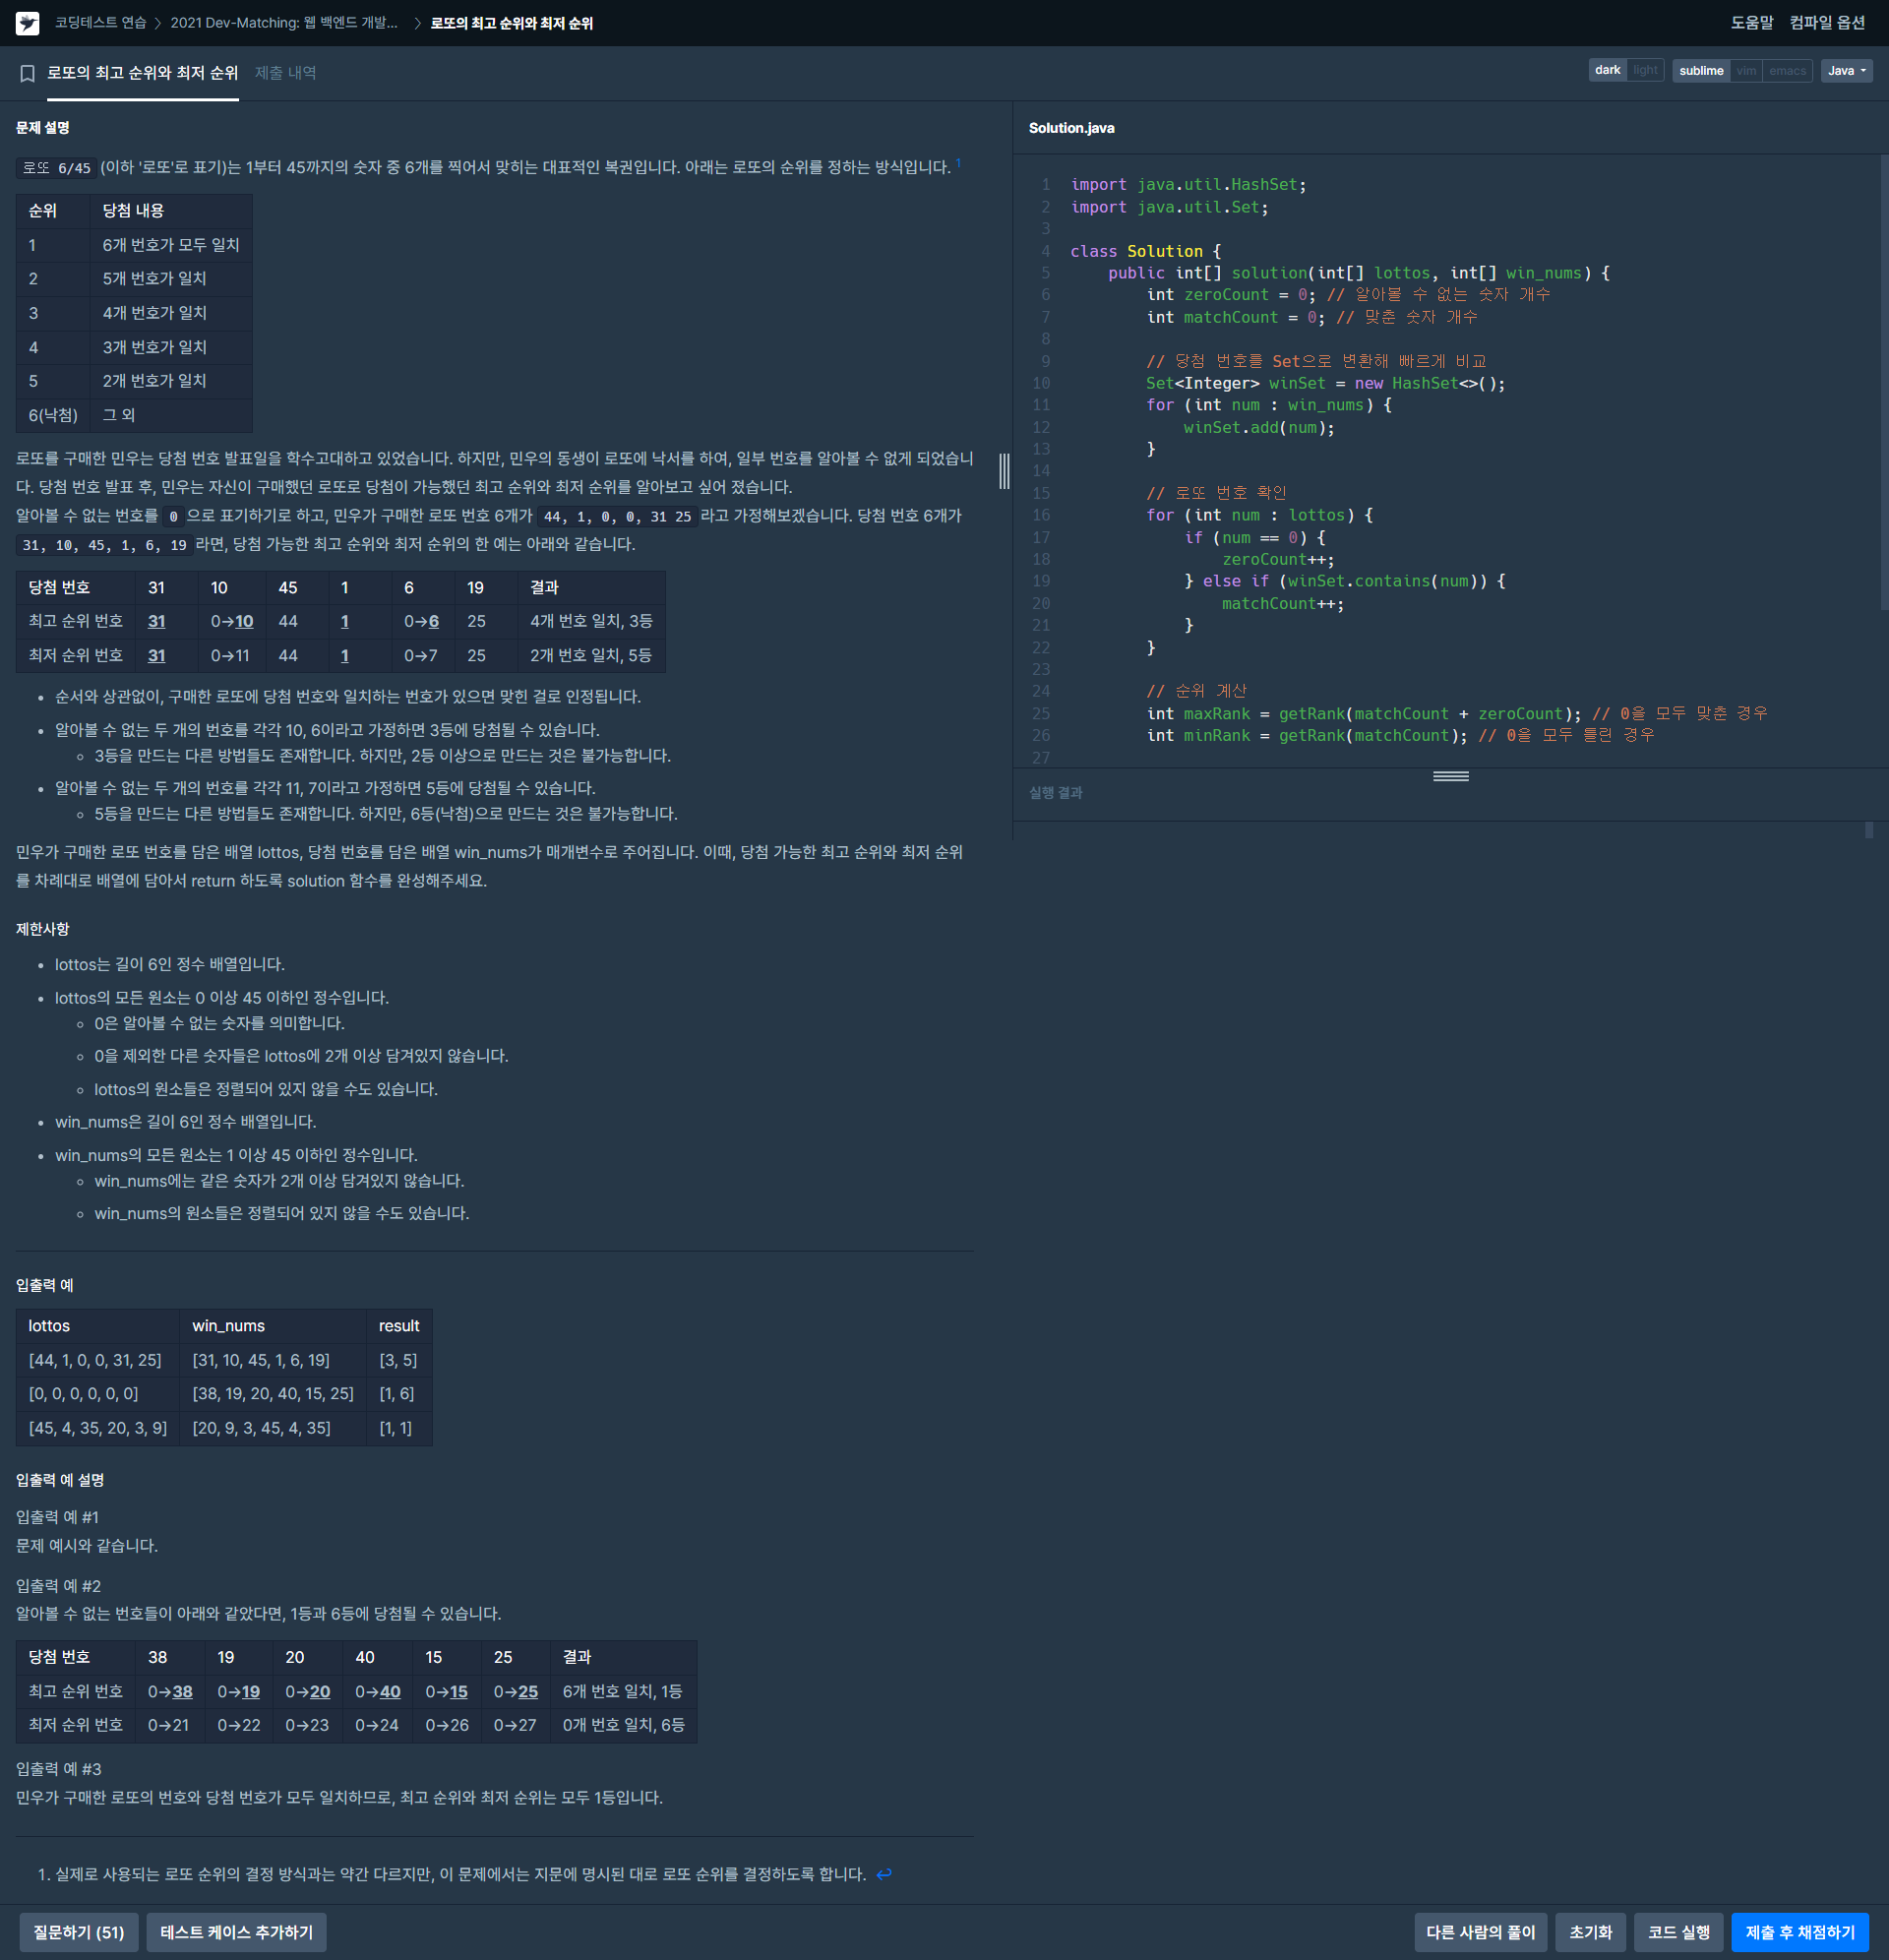Screen dimensions: 1889x1960
Task: Open 도움말 menu in header
Action: pyautogui.click(x=1751, y=23)
